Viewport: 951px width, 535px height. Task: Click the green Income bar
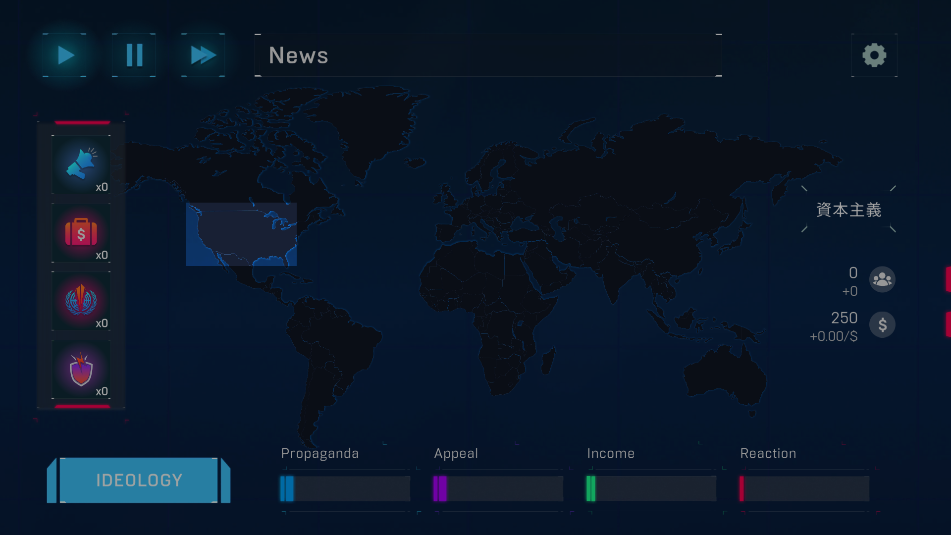[x=651, y=488]
